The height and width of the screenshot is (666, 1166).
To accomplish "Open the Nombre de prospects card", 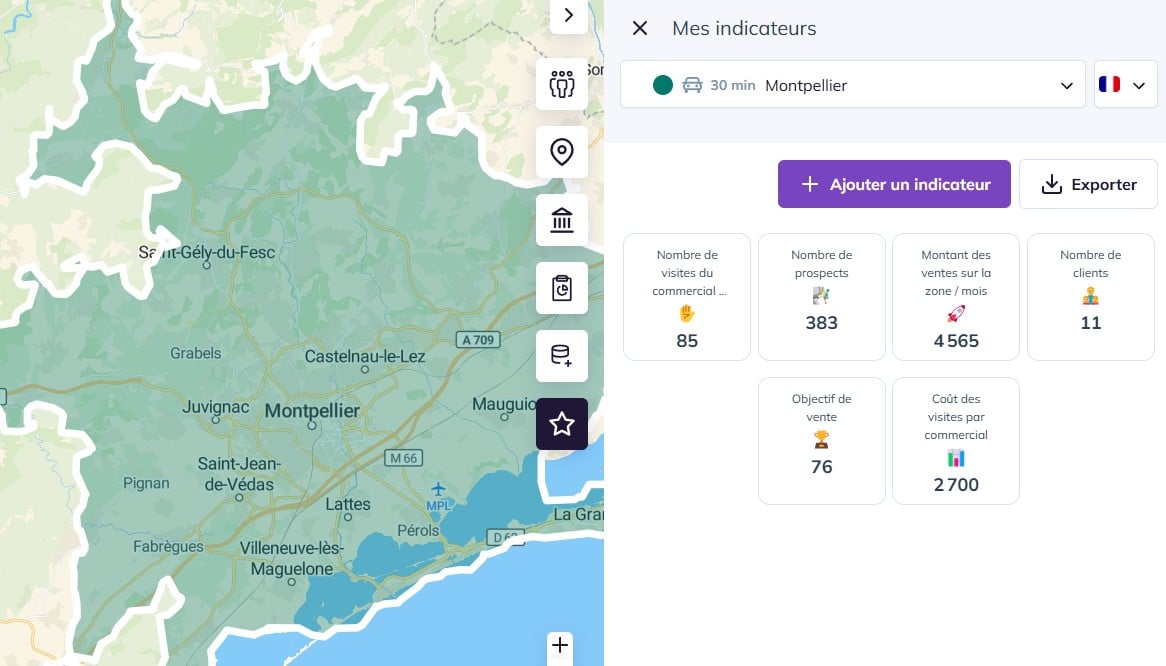I will (821, 297).
